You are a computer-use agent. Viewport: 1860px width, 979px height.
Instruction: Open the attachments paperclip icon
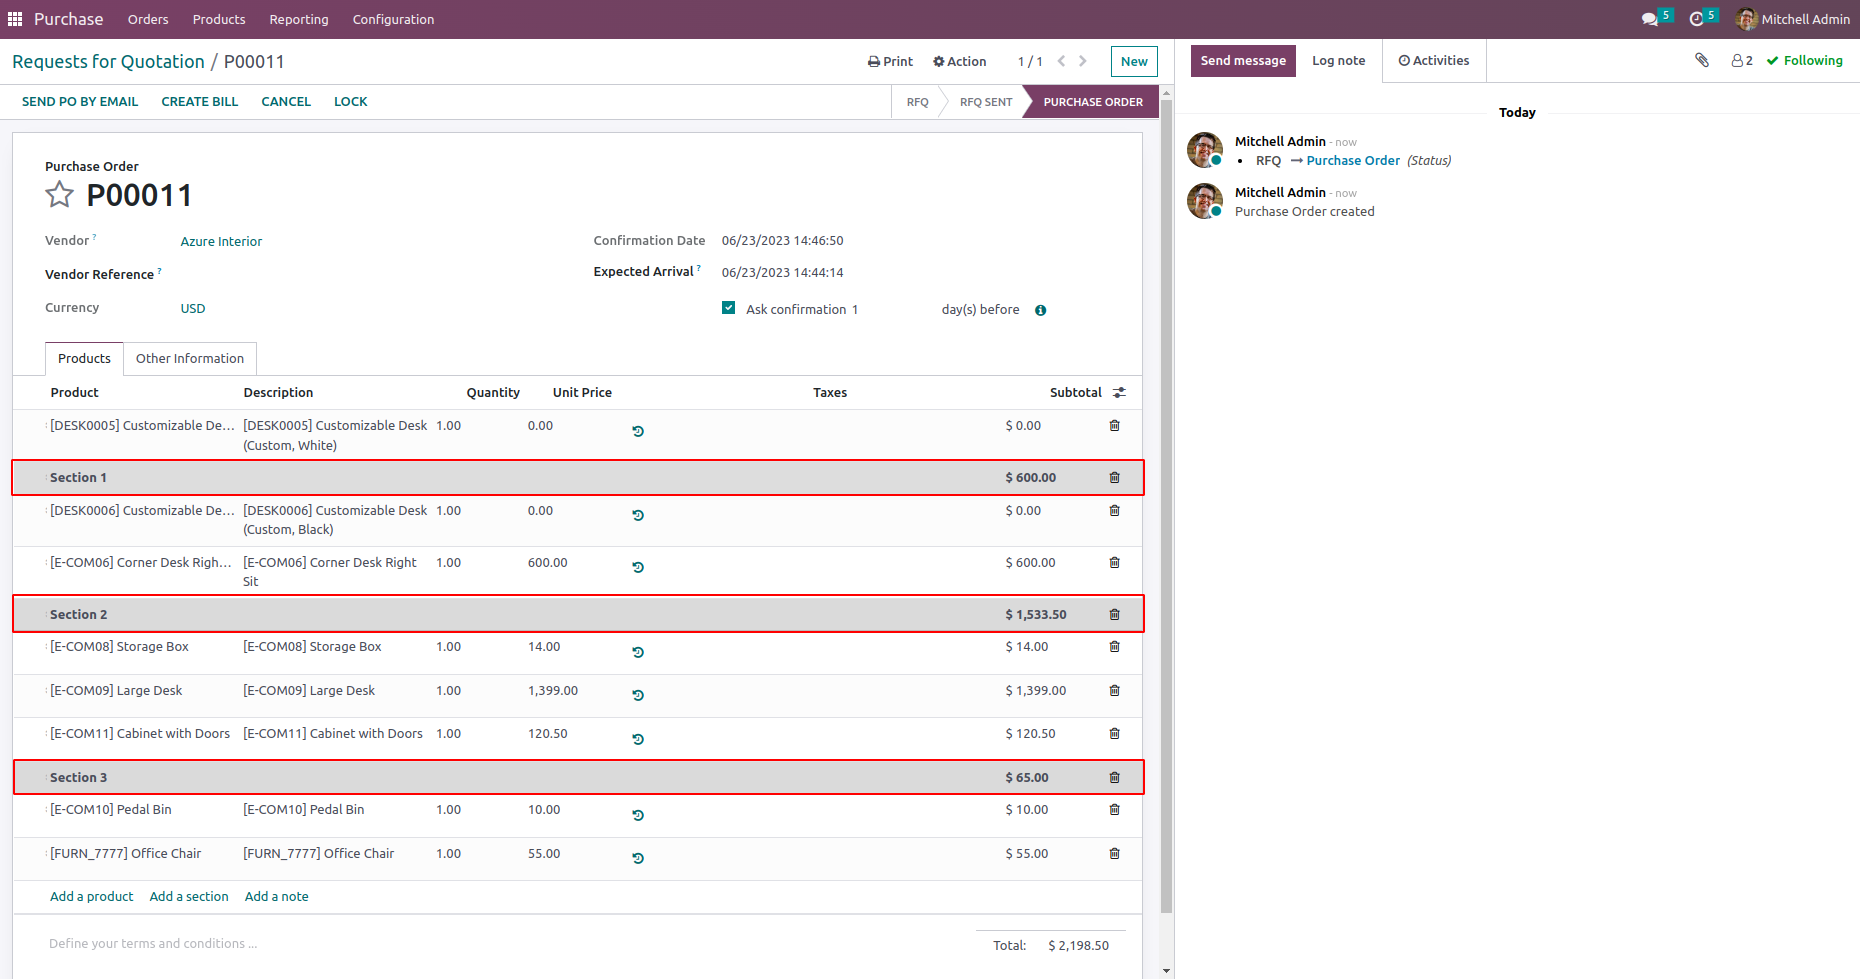tap(1702, 61)
